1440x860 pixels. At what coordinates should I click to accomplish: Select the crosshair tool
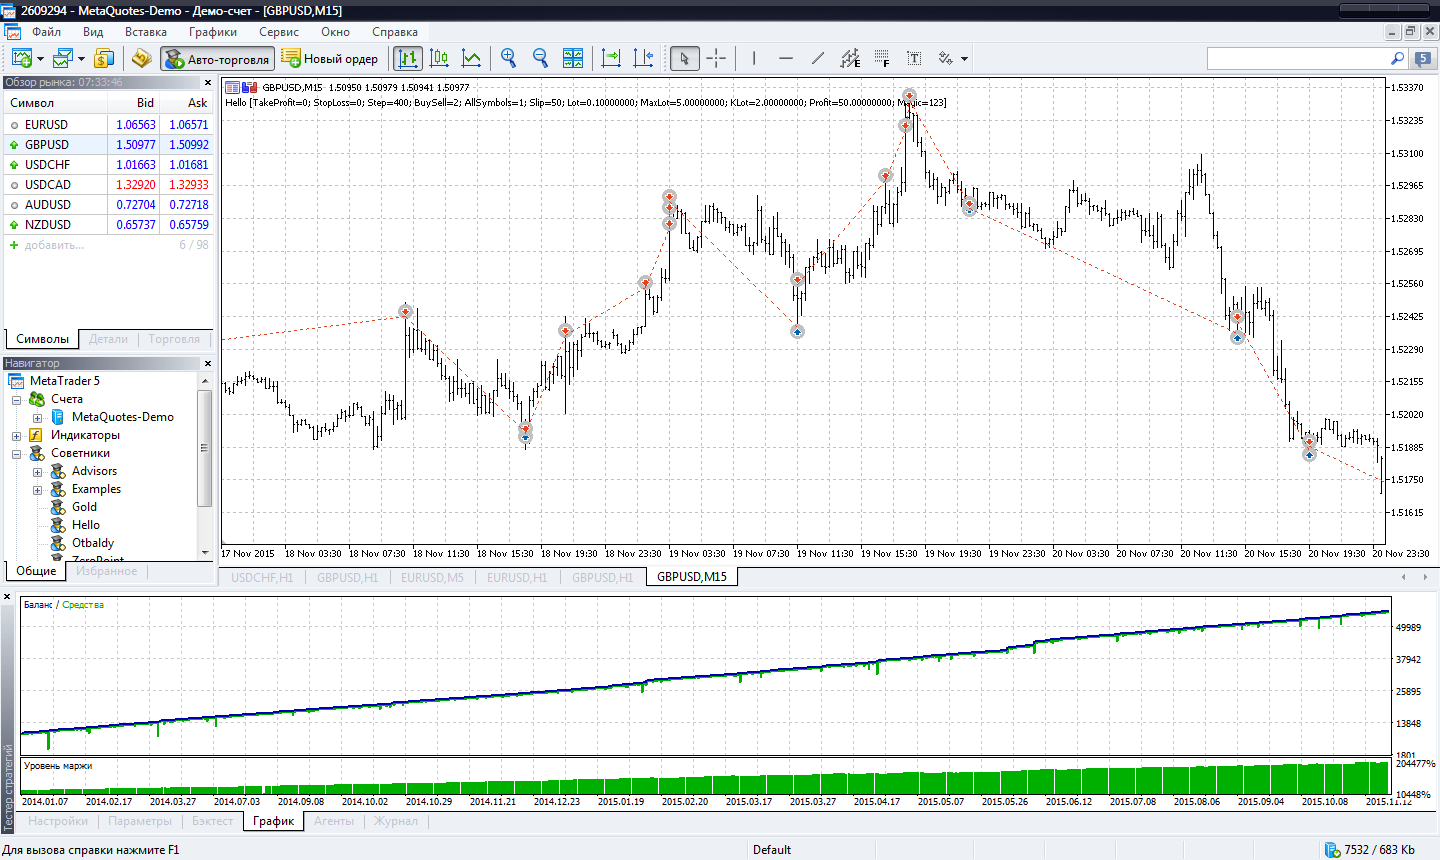click(716, 58)
